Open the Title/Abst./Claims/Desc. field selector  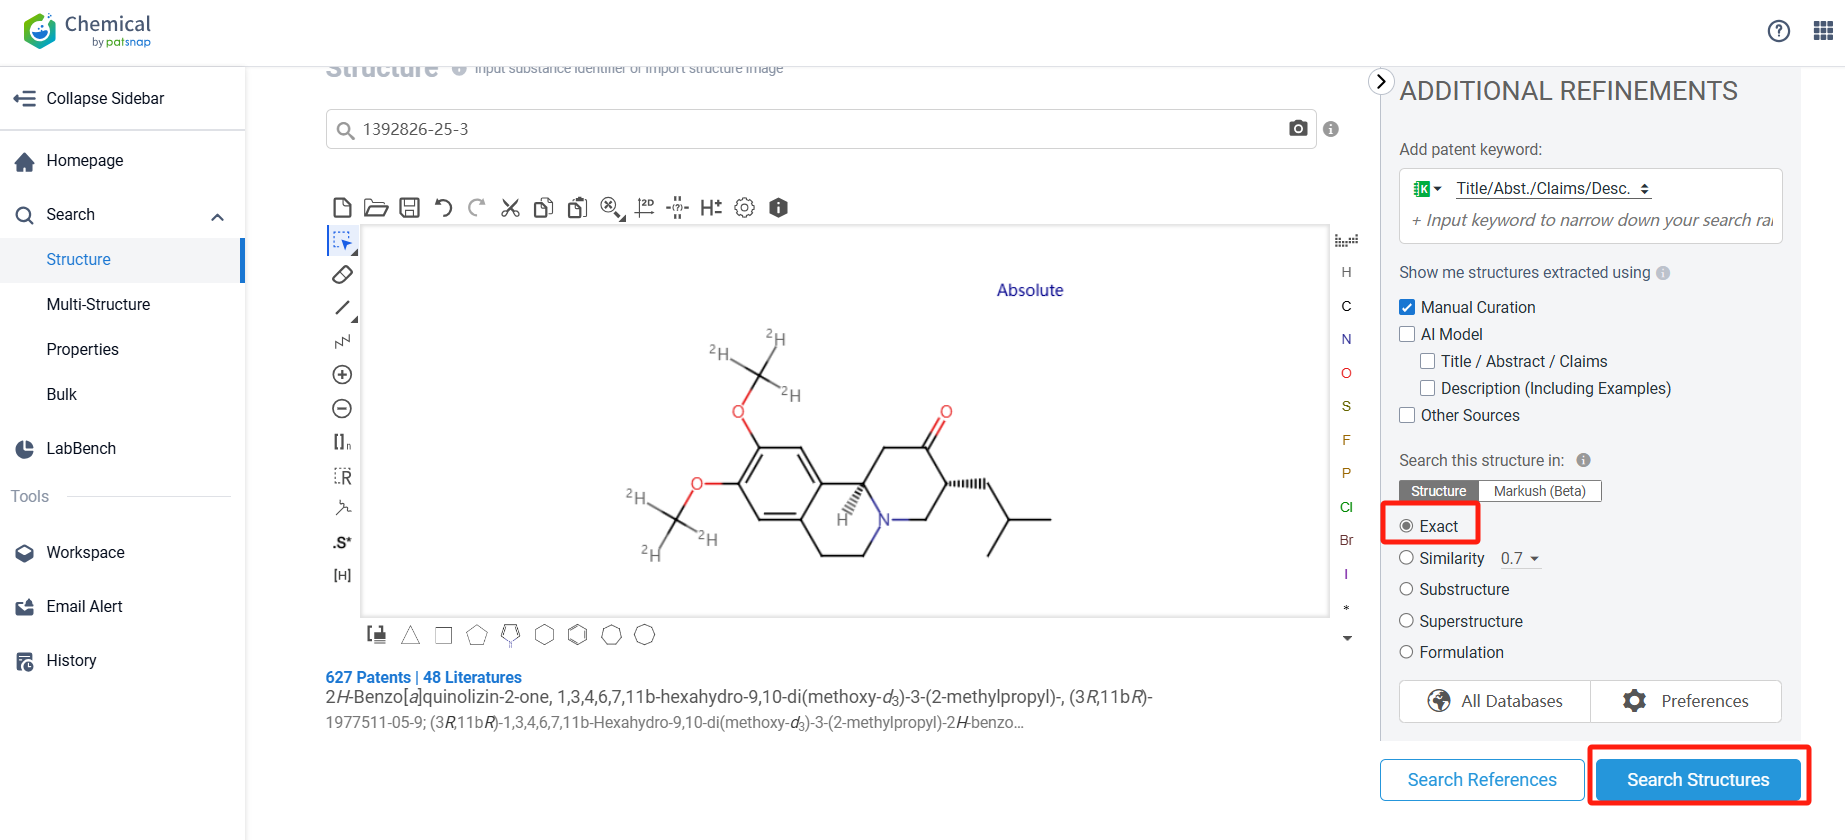point(1551,188)
